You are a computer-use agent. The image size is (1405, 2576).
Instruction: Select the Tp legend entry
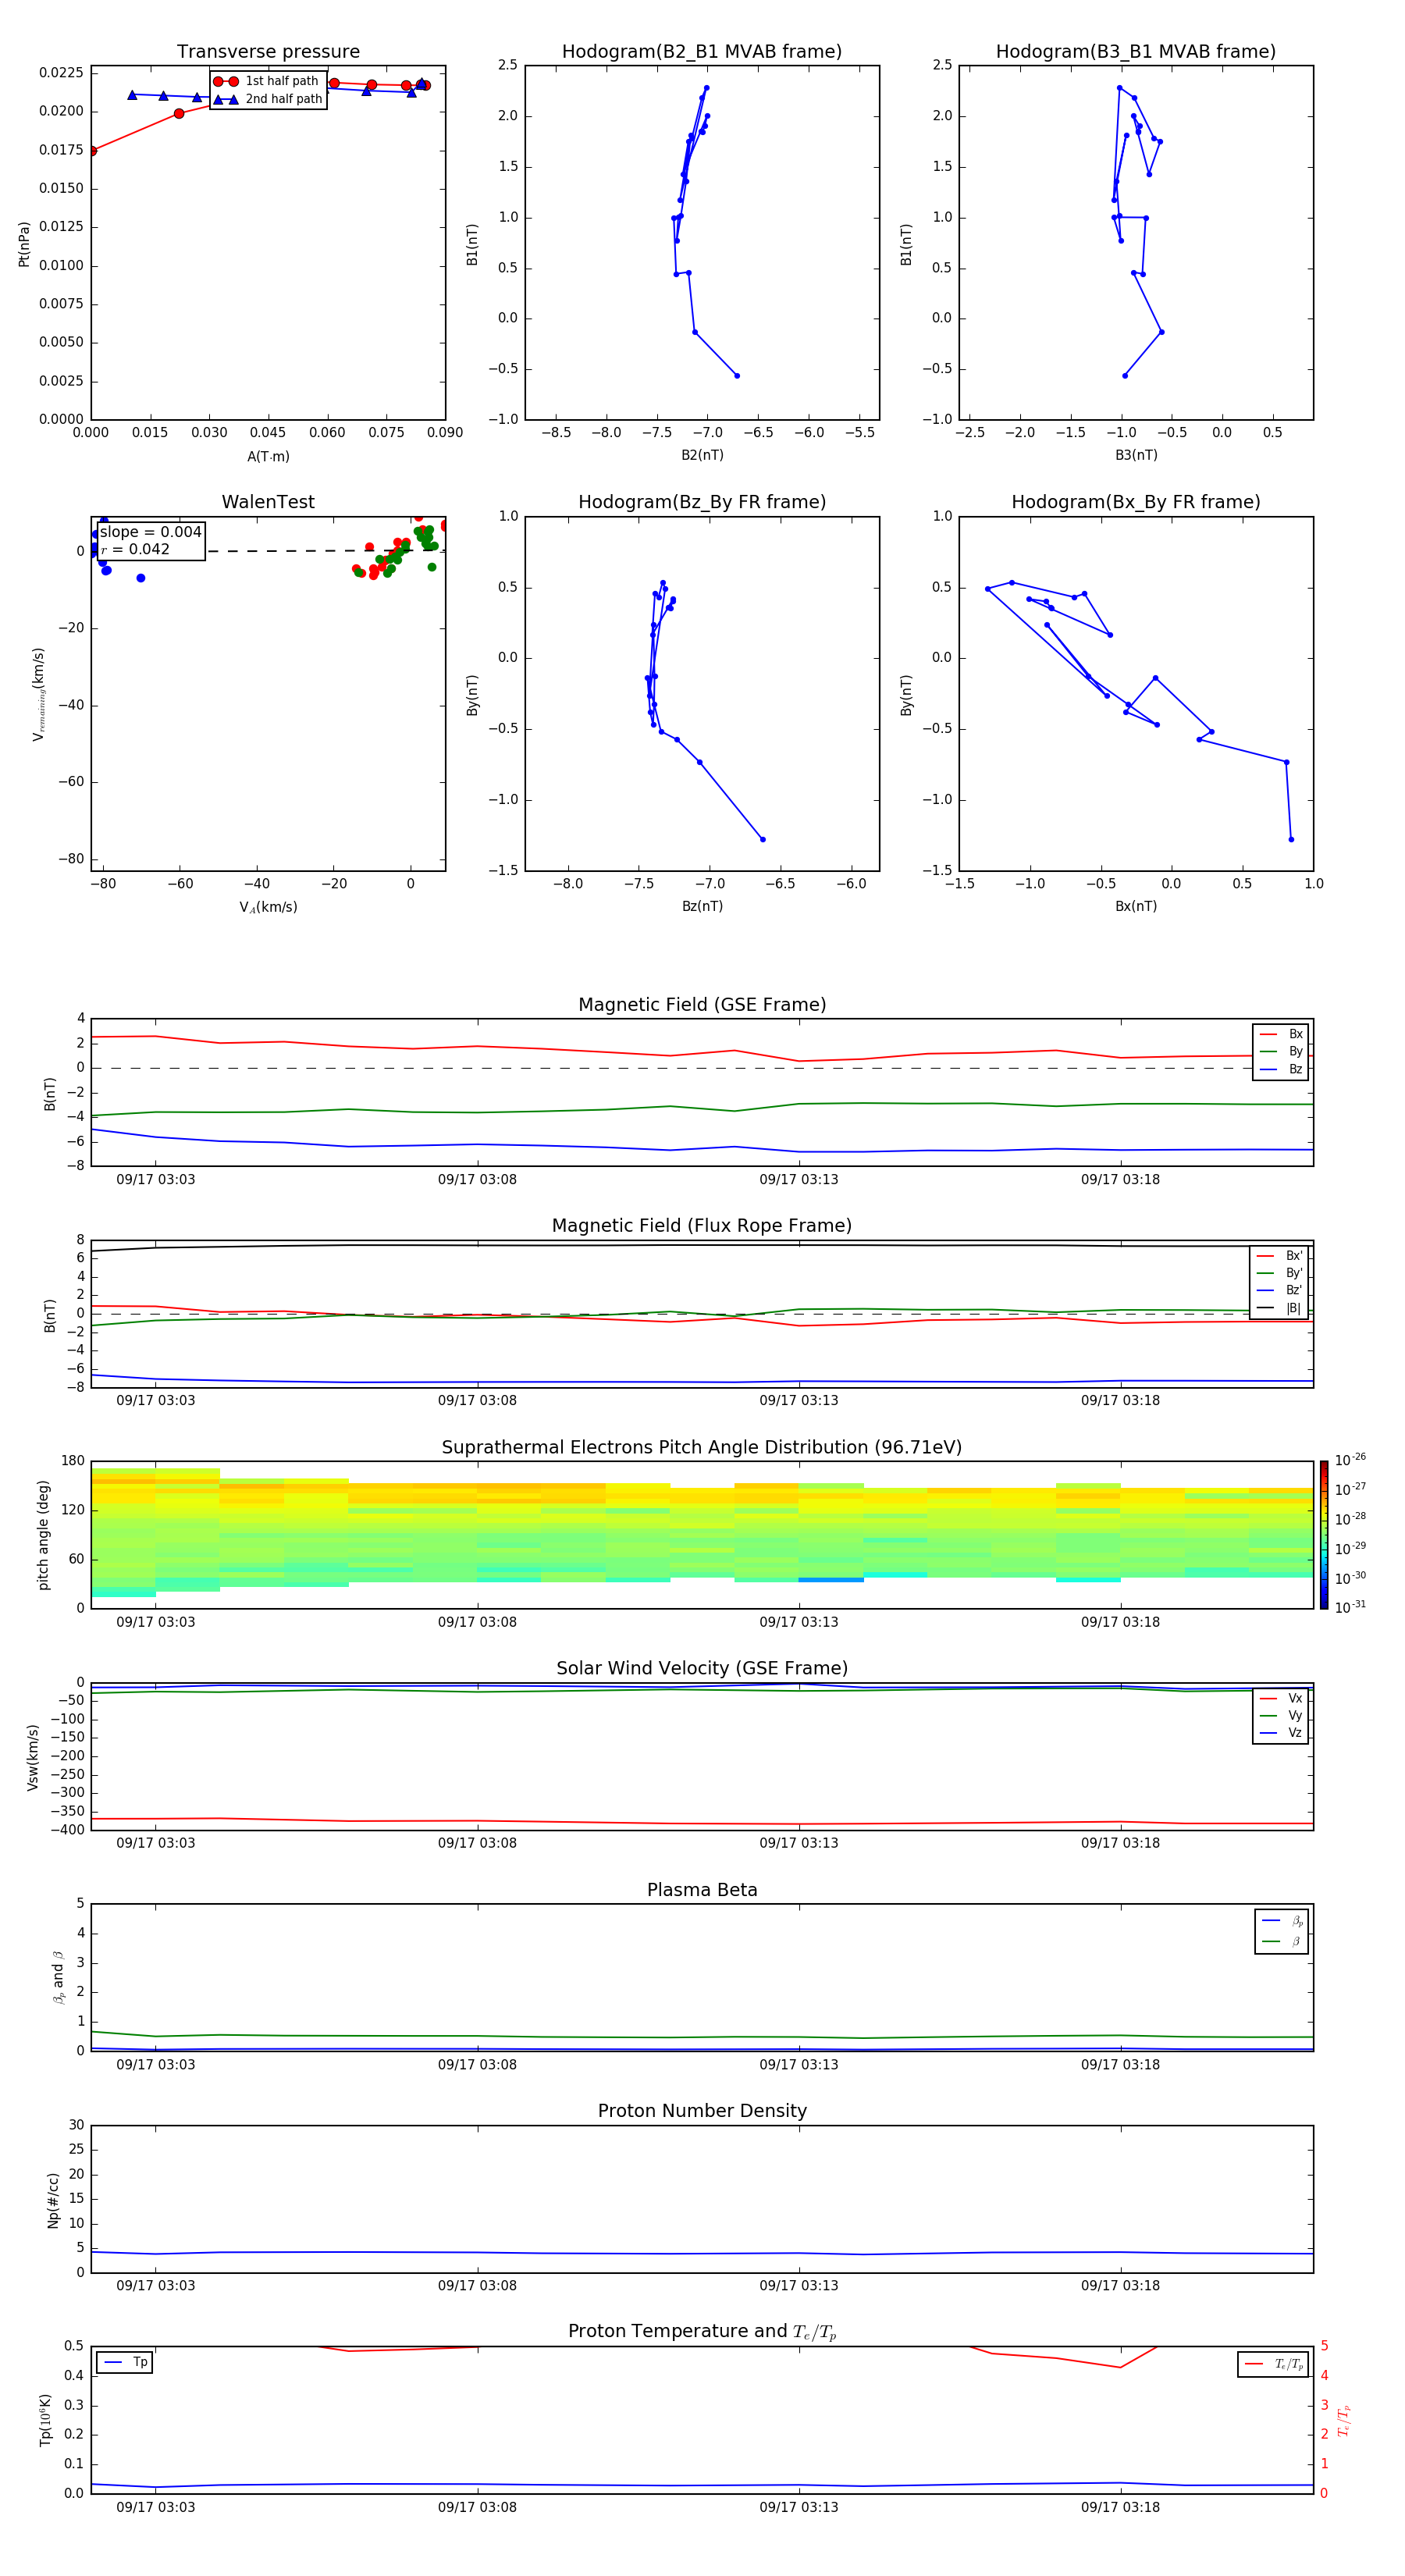tap(124, 2362)
